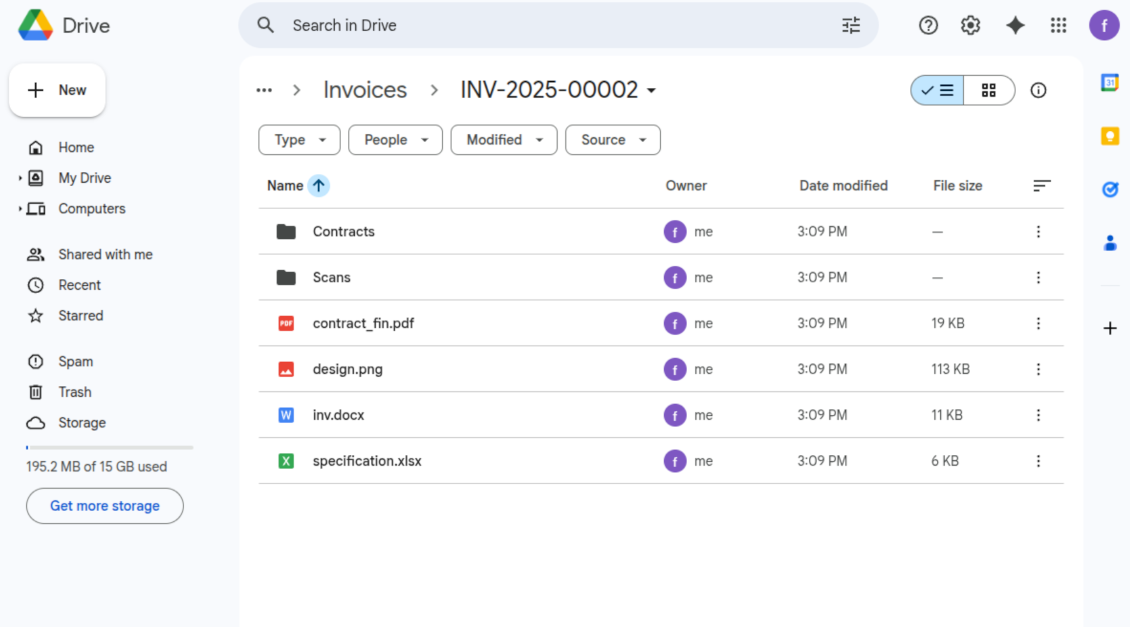Click advanced search options icon
Screen dimensions: 1130x627
[x=851, y=26]
